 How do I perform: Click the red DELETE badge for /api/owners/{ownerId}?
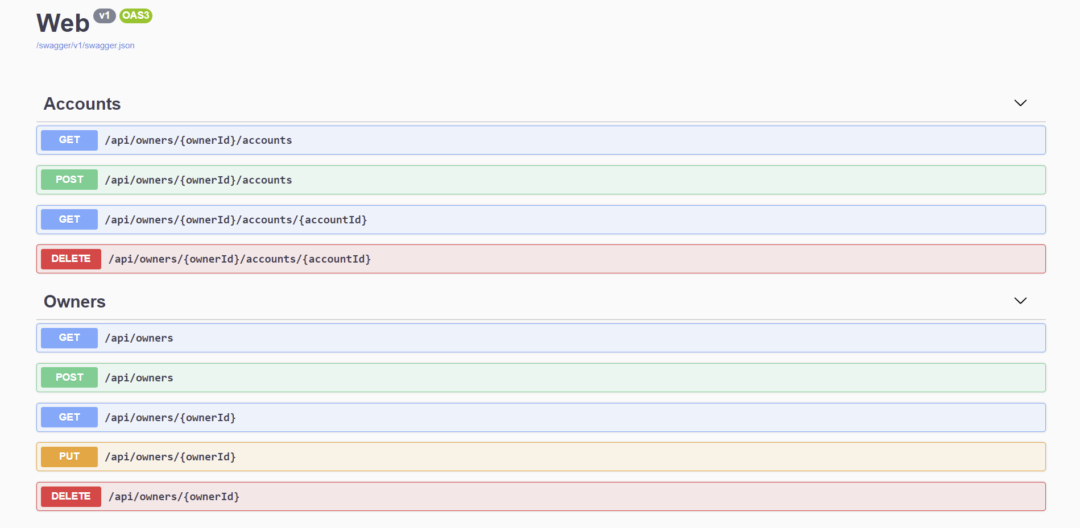pos(71,496)
